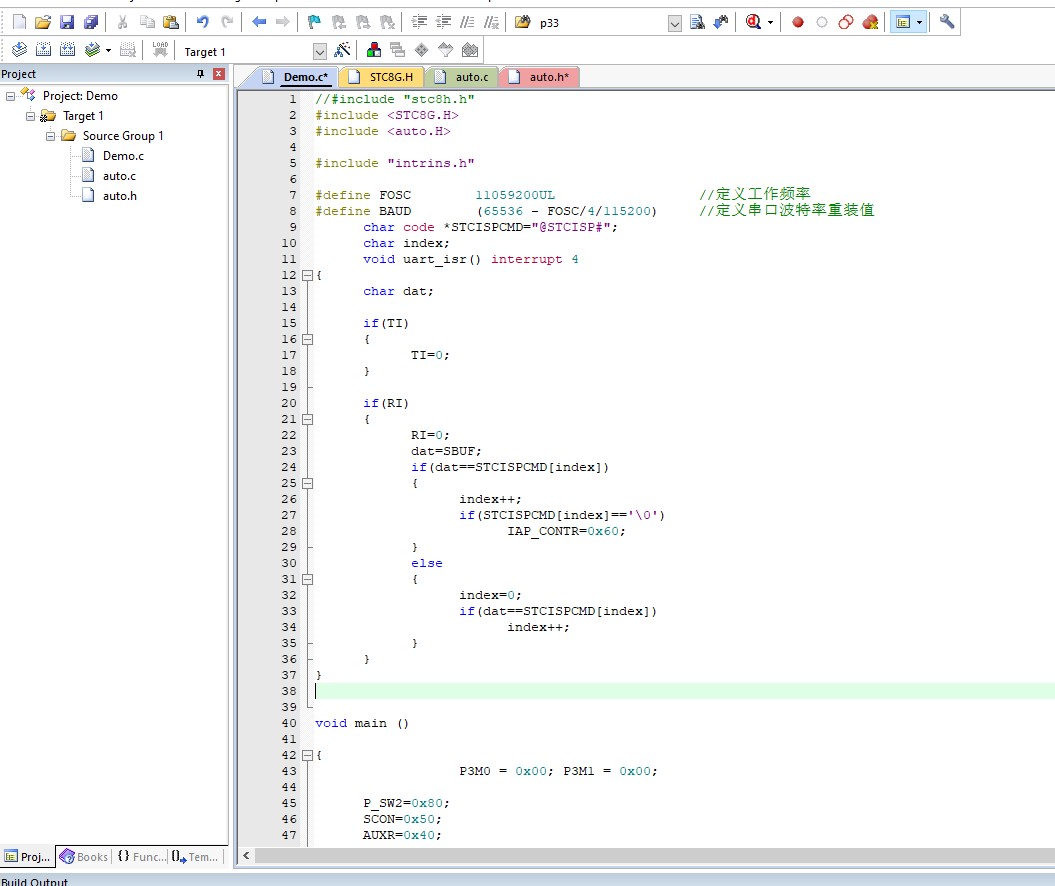The width and height of the screenshot is (1055, 886).
Task: Launch the Pack Installer
Action: coord(470,49)
